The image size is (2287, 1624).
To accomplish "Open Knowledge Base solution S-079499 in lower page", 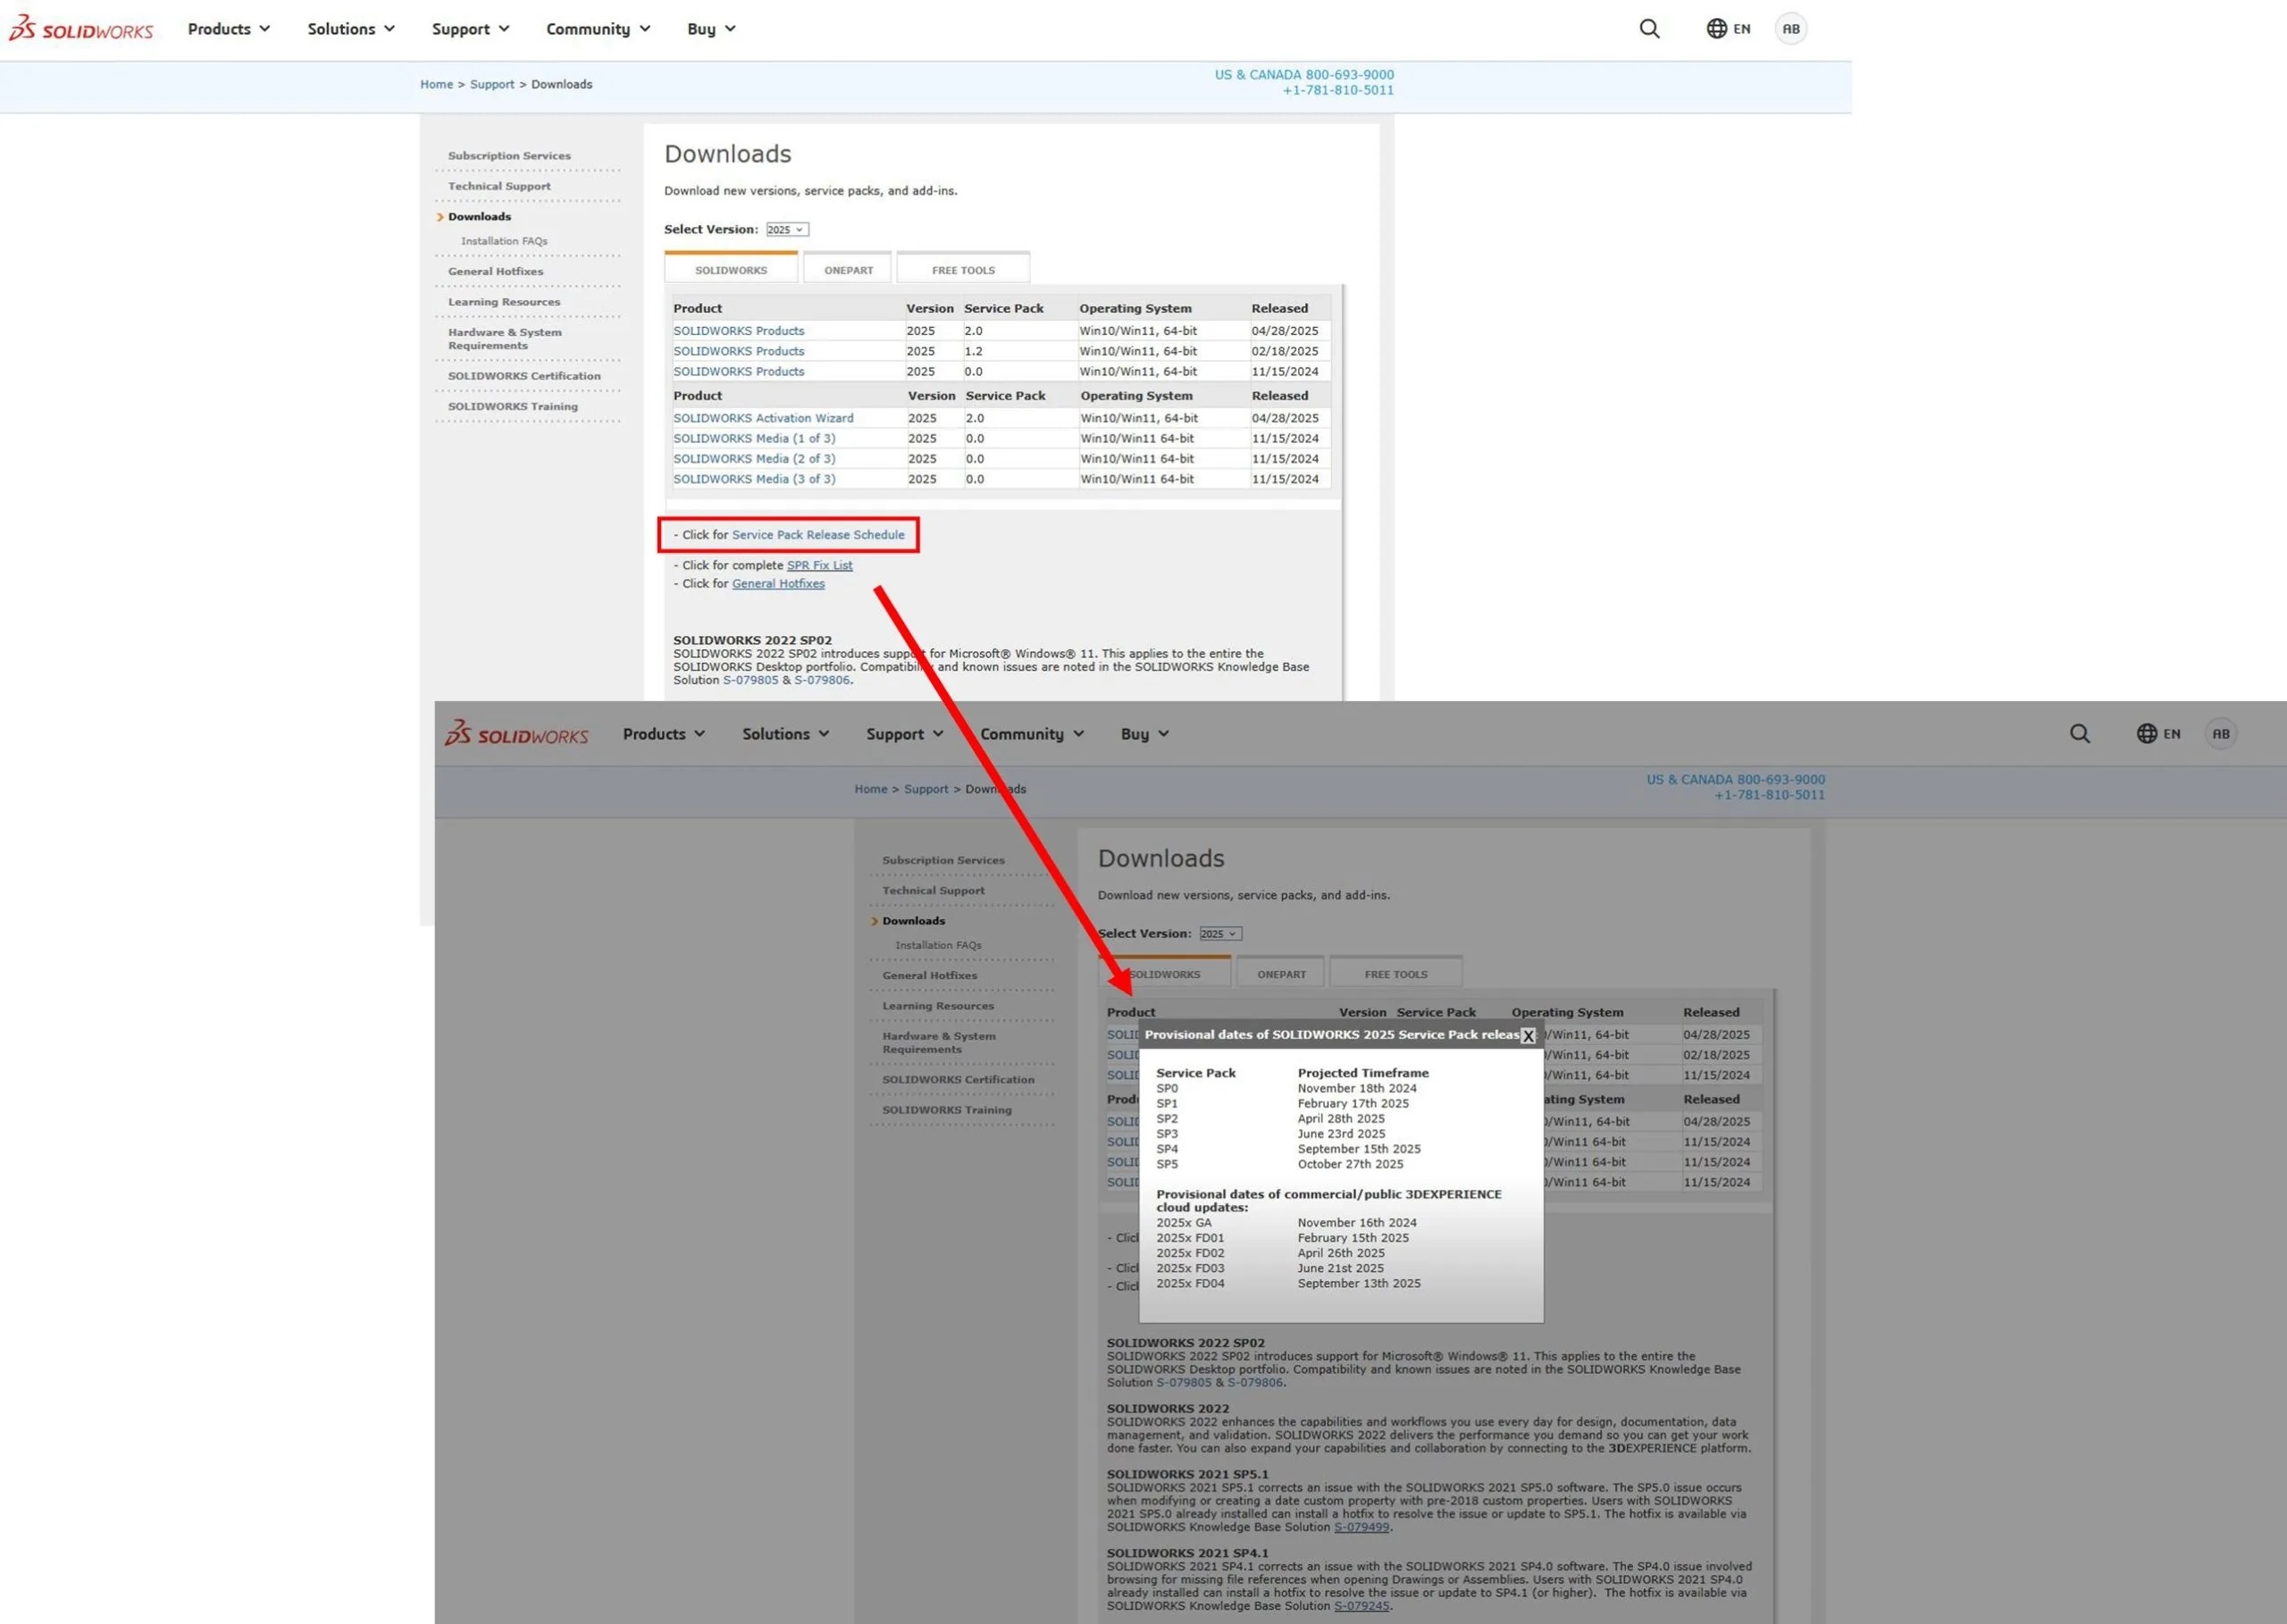I will point(1361,1527).
